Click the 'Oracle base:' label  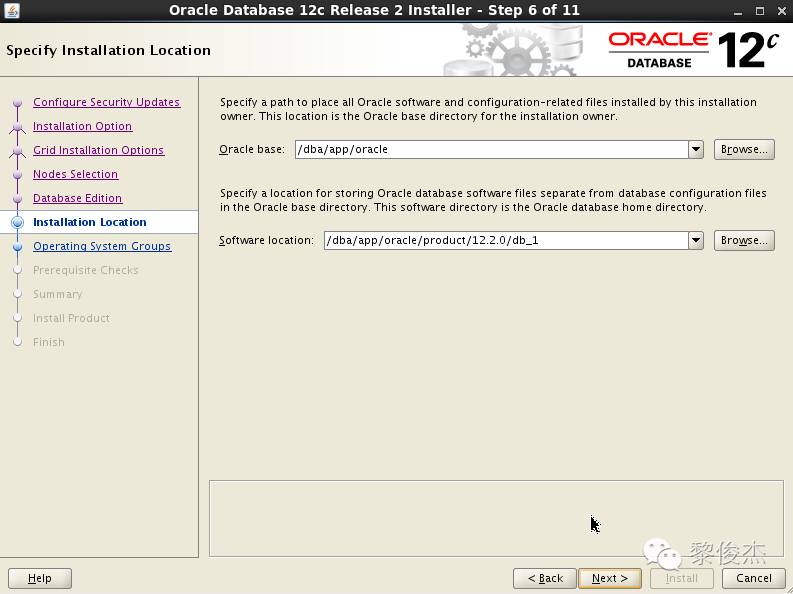[252, 149]
